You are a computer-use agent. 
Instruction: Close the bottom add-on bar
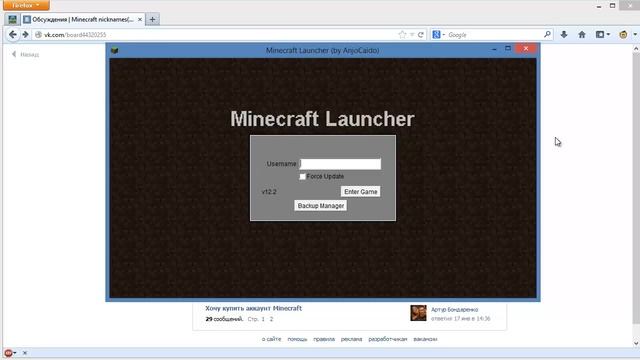pos(25,353)
